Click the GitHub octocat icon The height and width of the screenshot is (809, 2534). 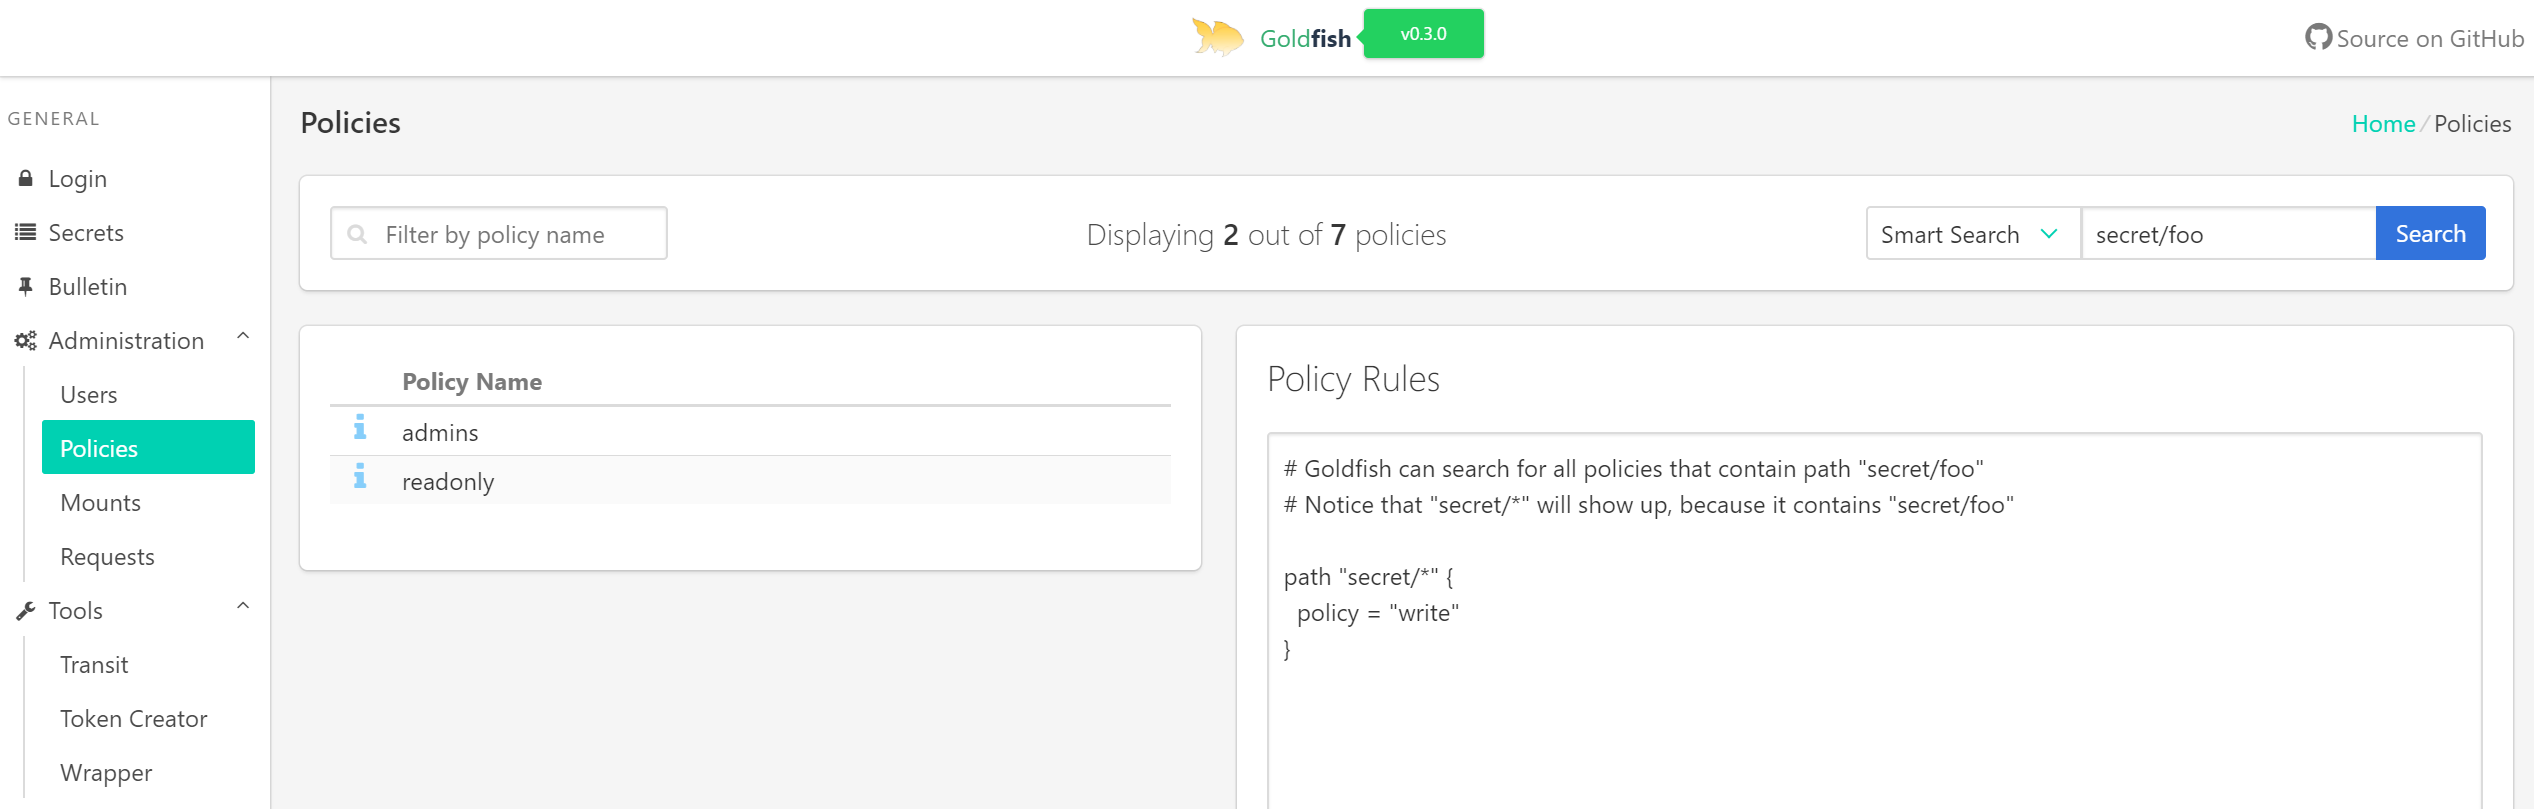pyautogui.click(x=2318, y=37)
